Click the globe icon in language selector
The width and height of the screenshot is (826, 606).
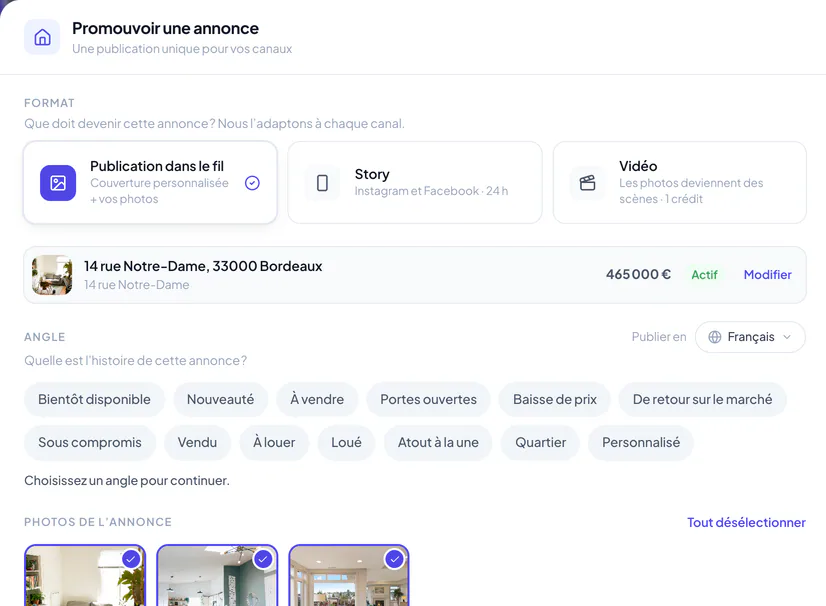point(715,337)
